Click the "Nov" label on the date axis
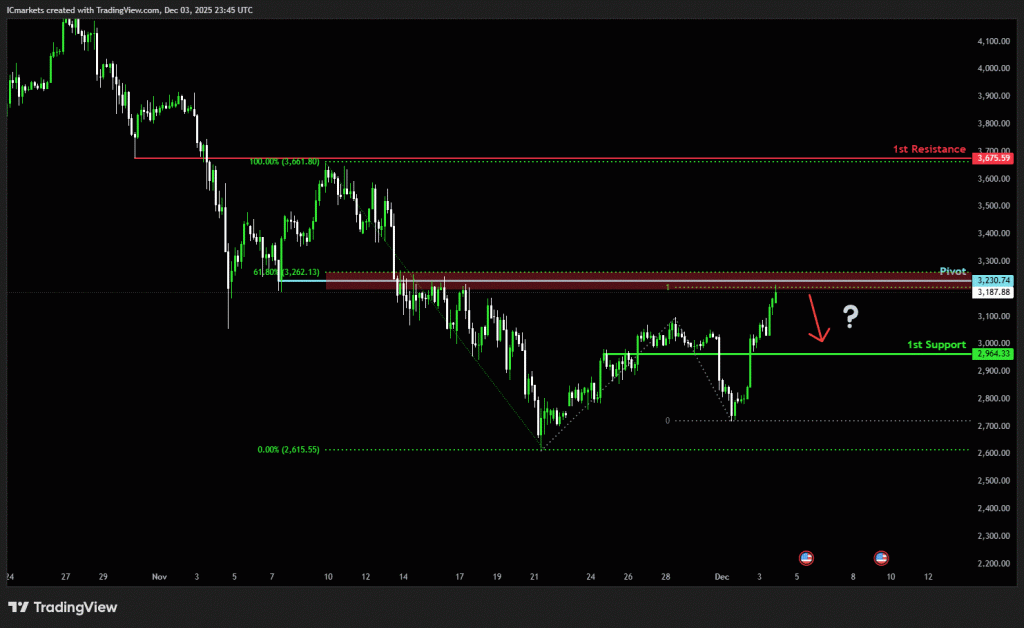The width and height of the screenshot is (1024, 628). point(158,577)
